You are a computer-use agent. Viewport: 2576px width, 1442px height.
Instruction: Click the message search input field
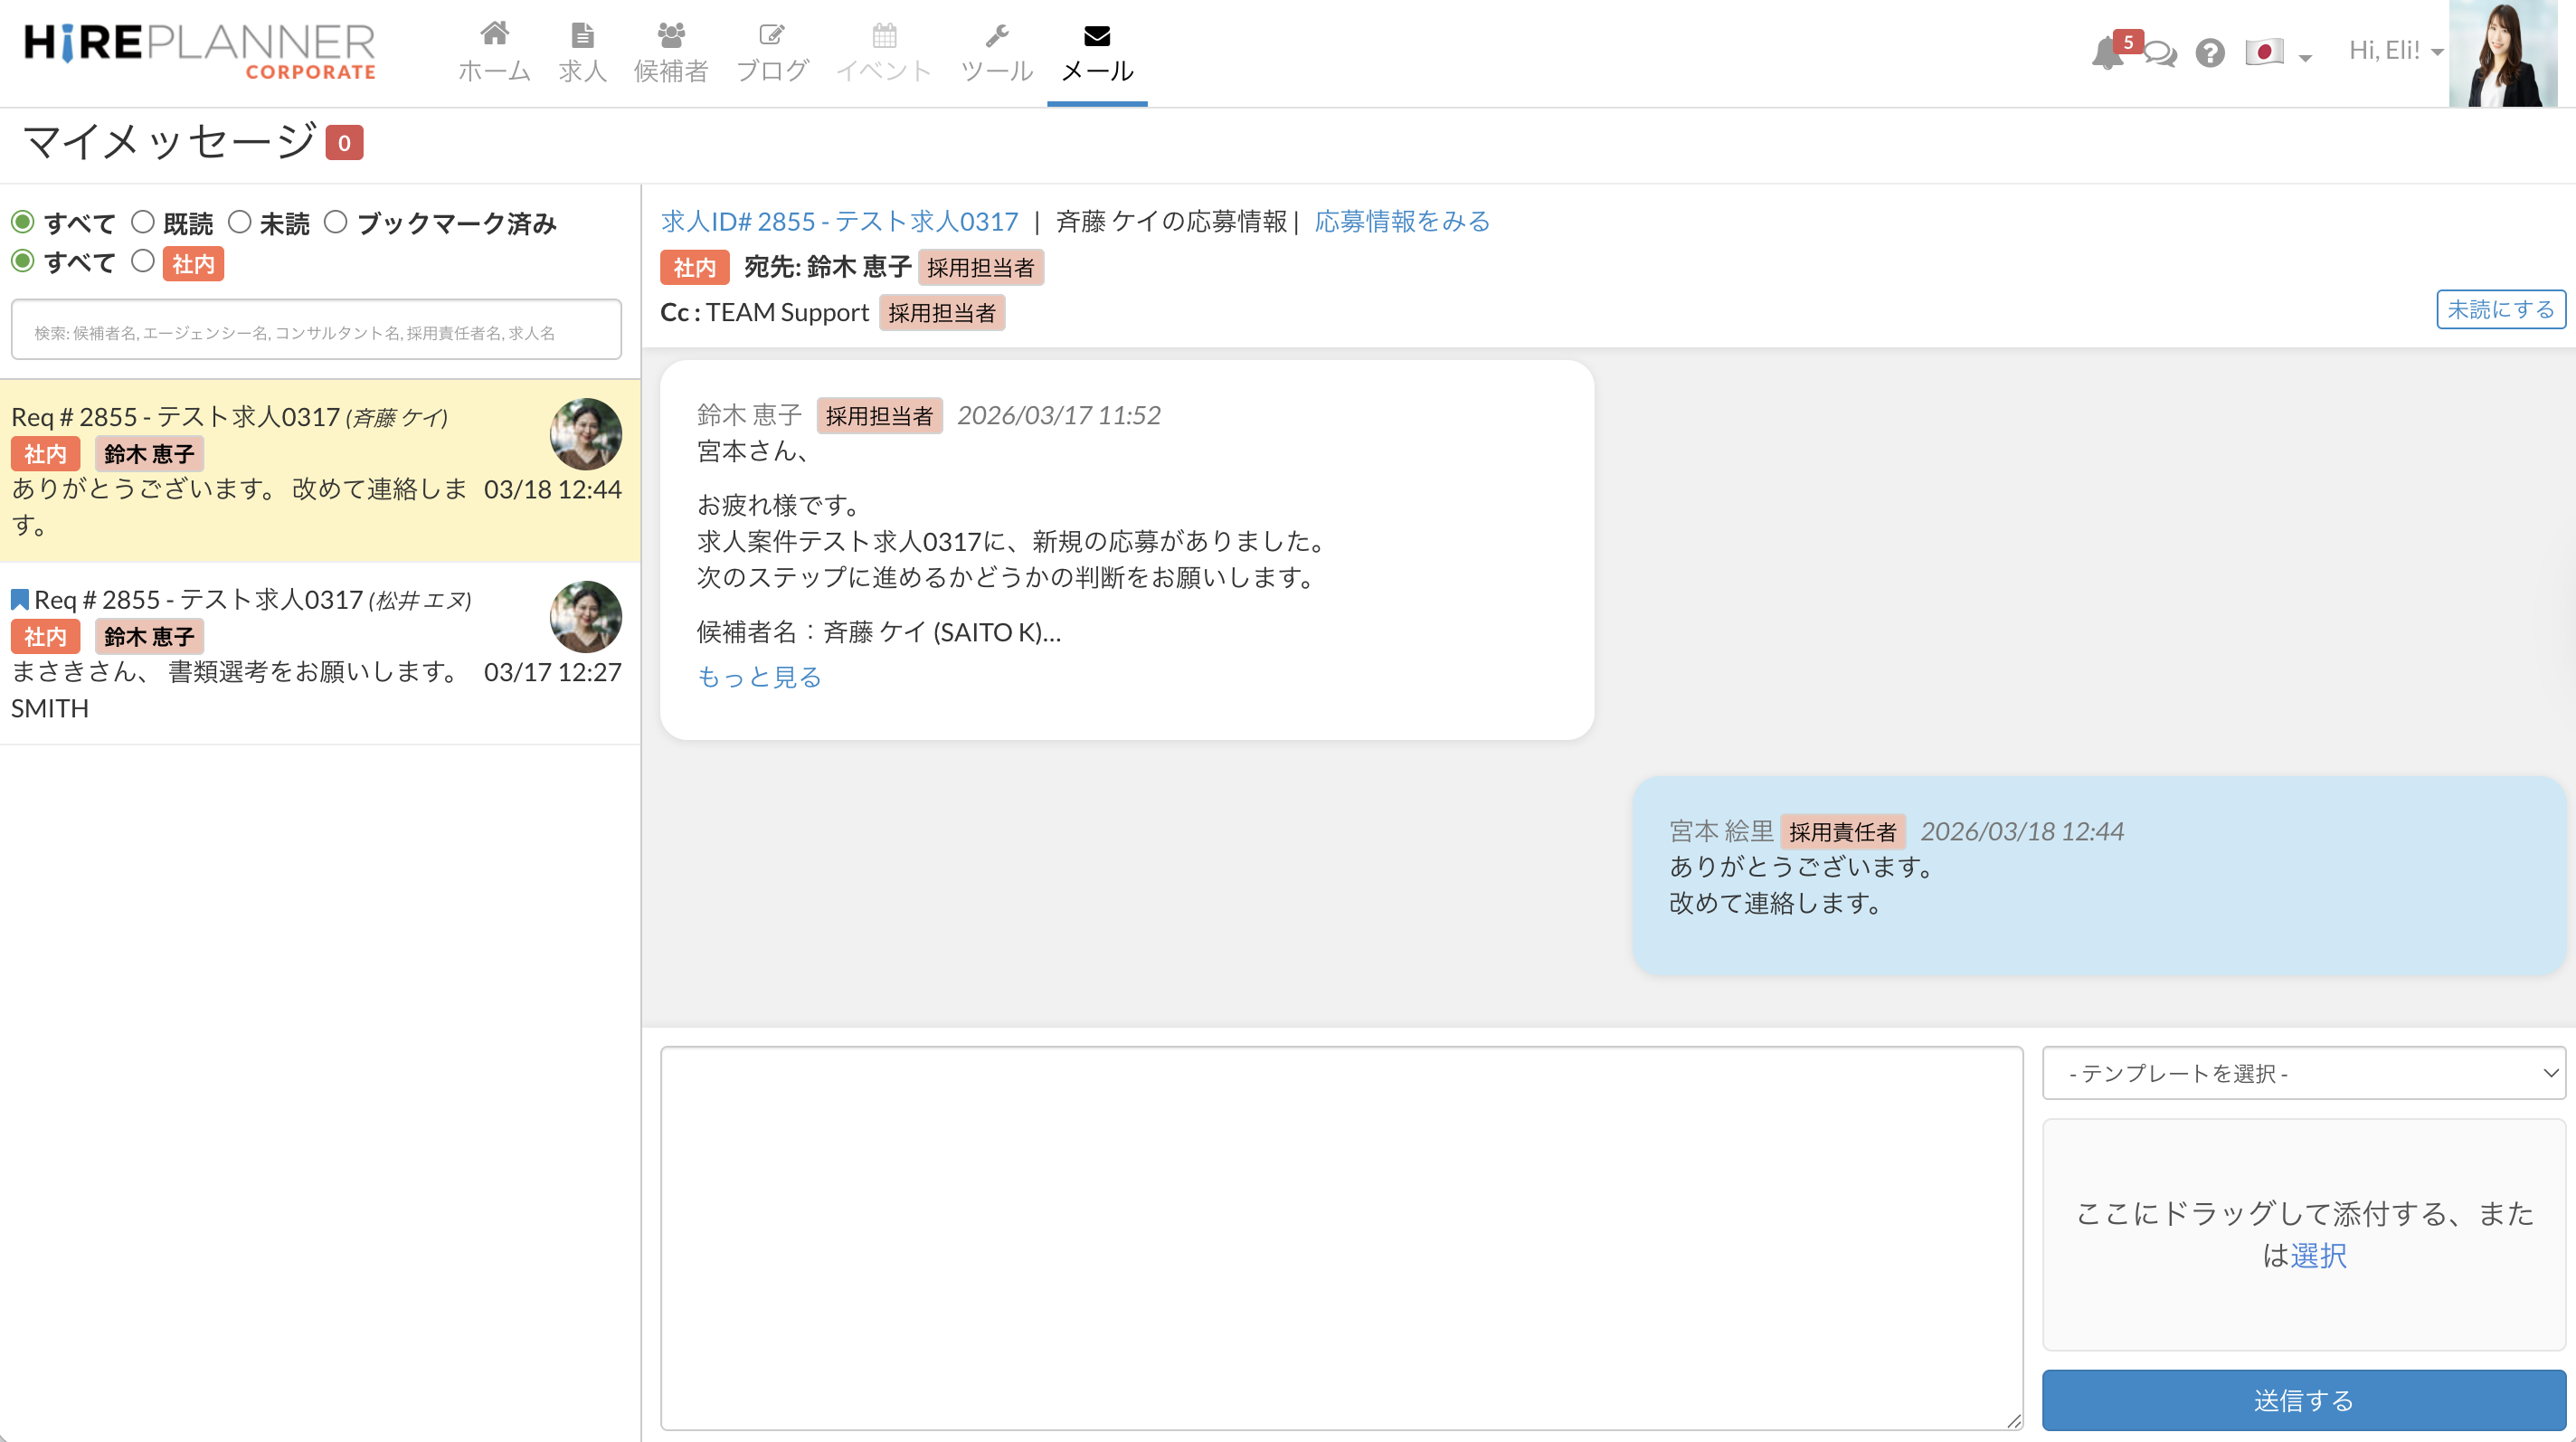pyautogui.click(x=316, y=331)
